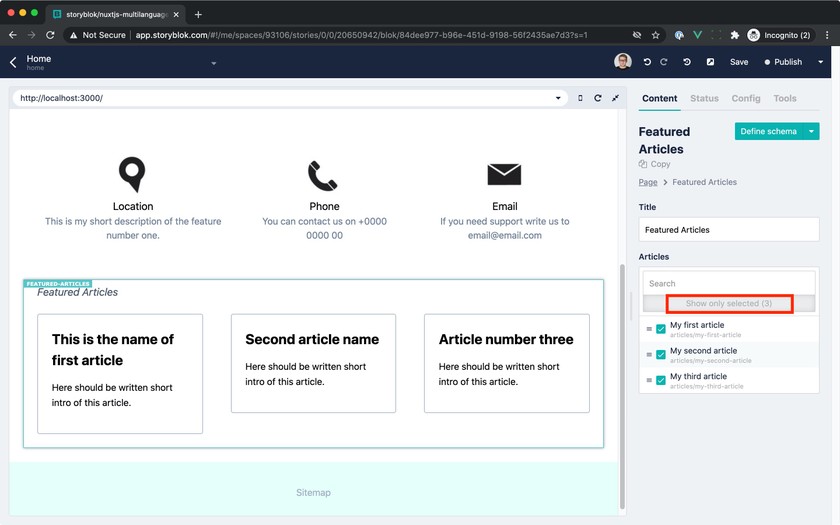The height and width of the screenshot is (525, 840).
Task: Click the browser back arrow
Action: 13,35
